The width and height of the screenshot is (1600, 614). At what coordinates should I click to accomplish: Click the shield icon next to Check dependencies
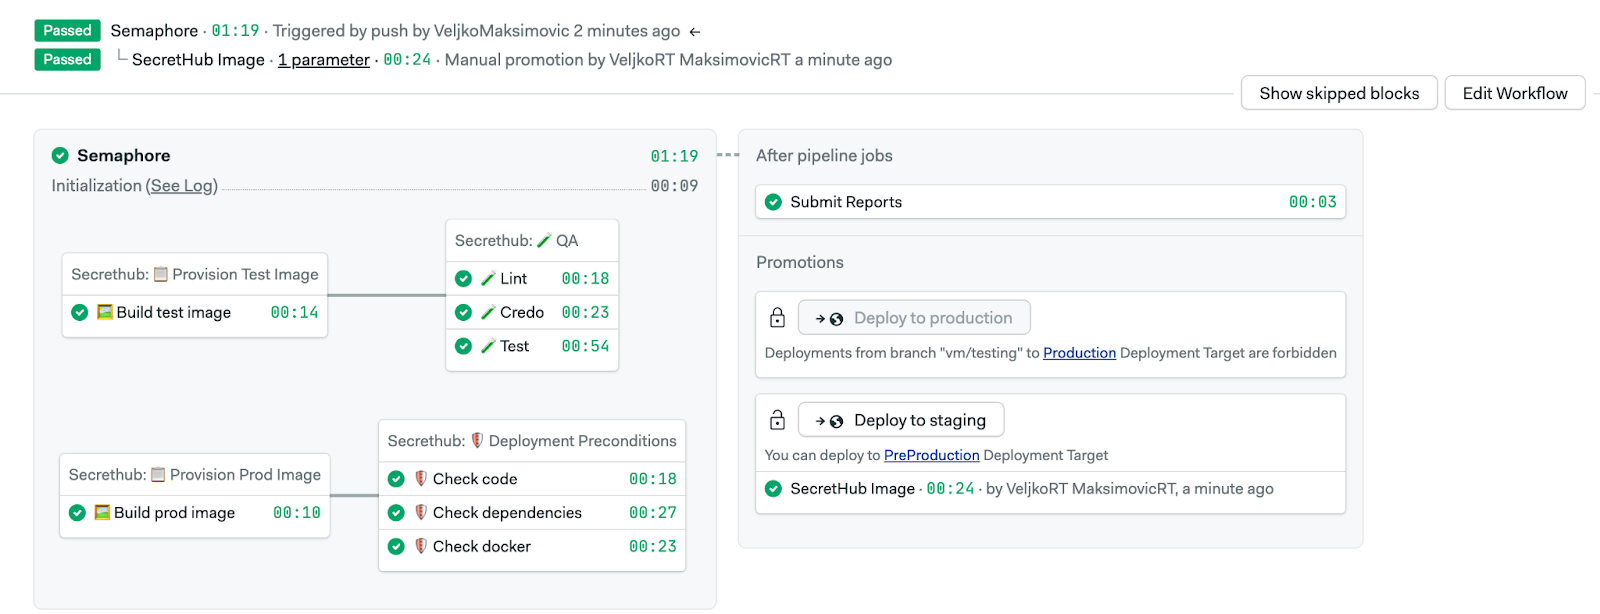[421, 512]
